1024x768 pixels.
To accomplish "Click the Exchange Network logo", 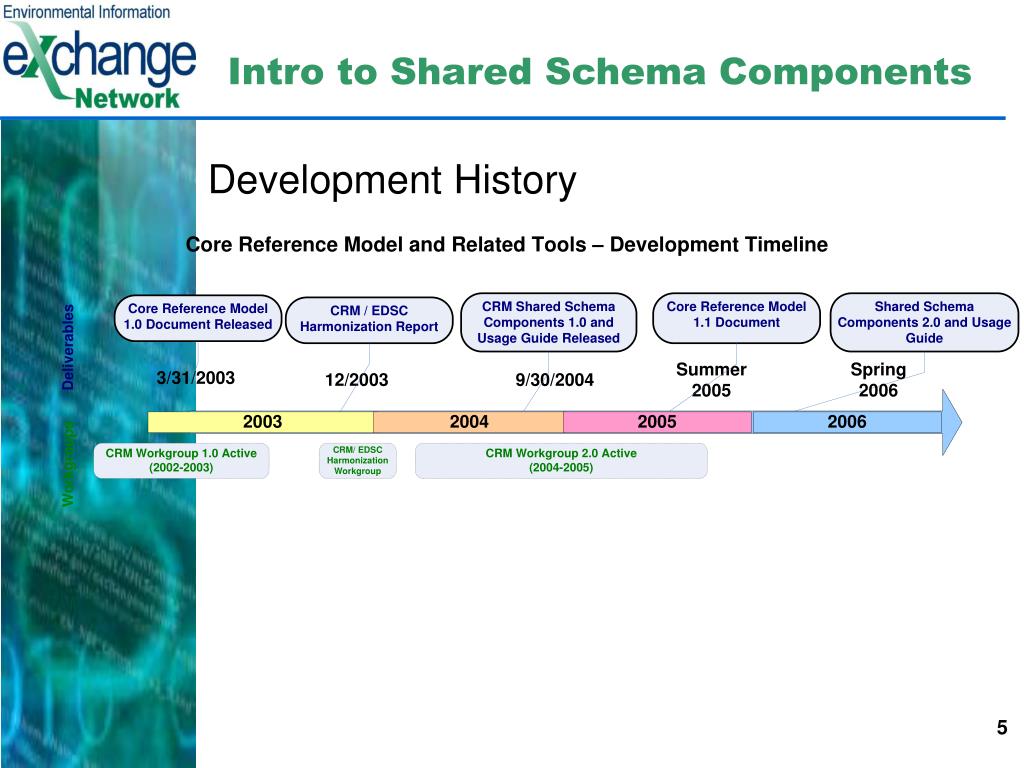I will (x=98, y=56).
